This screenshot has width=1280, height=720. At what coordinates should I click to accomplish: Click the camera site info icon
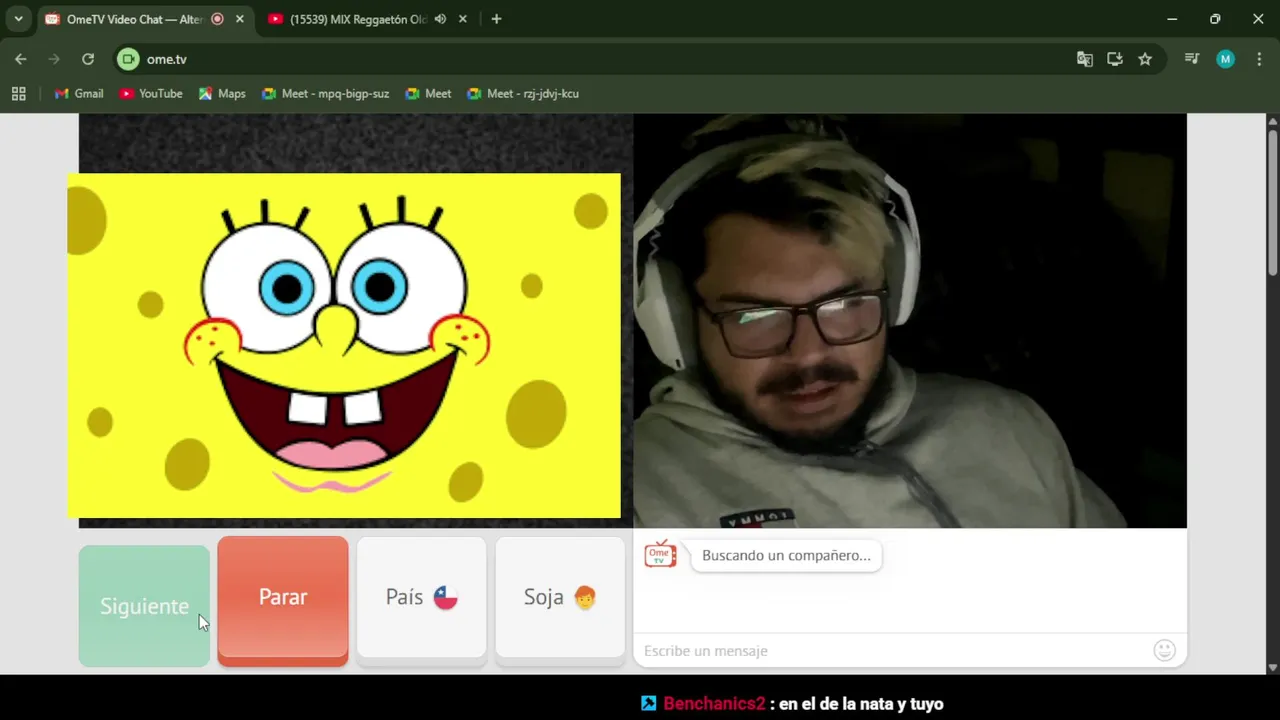coord(128,59)
